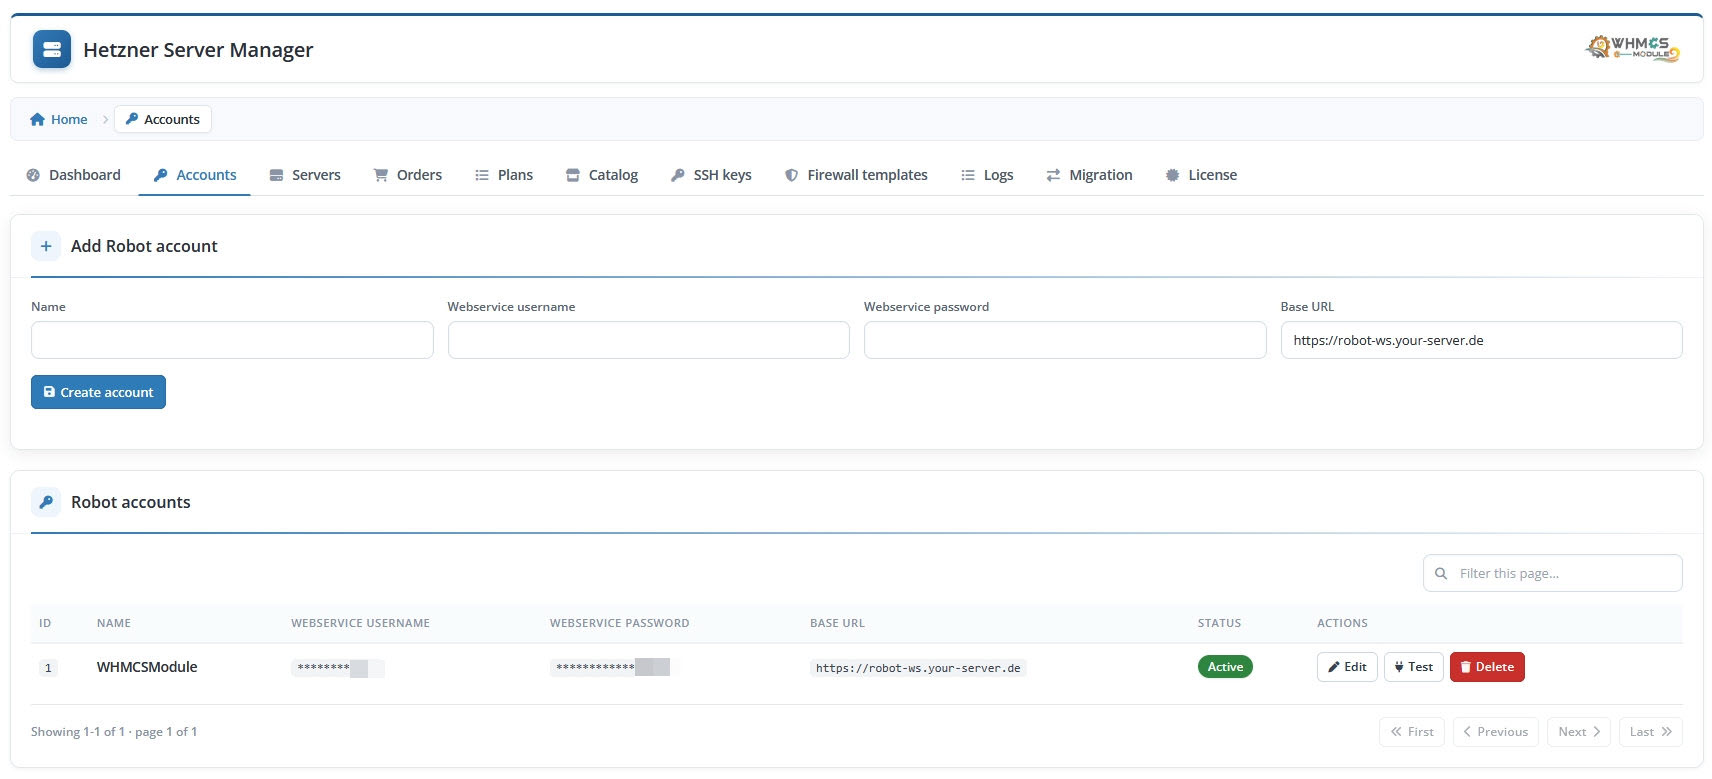Open the Migration tab
The width and height of the screenshot is (1712, 779).
click(1089, 175)
